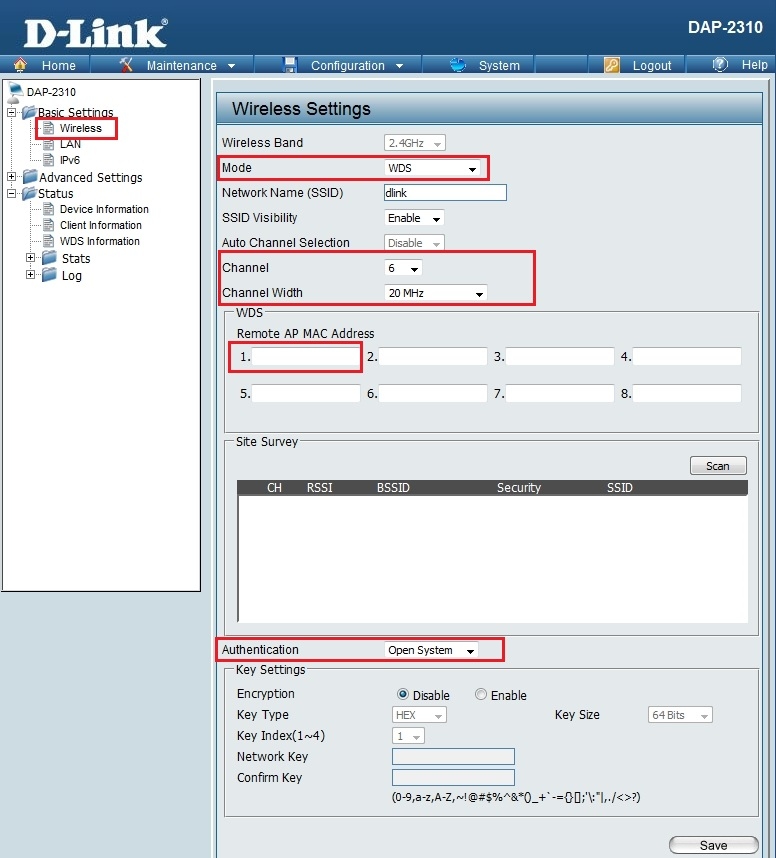The height and width of the screenshot is (858, 776).
Task: Select the Enable encryption radio button
Action: pos(481,695)
